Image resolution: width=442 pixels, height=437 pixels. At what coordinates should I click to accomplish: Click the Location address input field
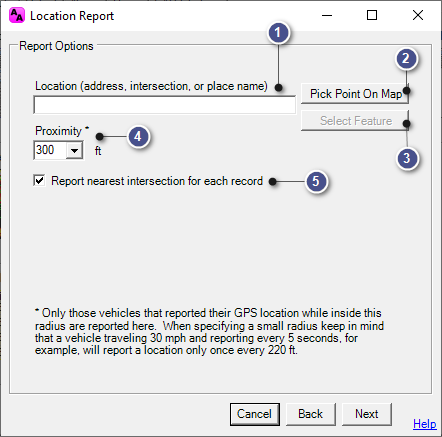(x=165, y=105)
